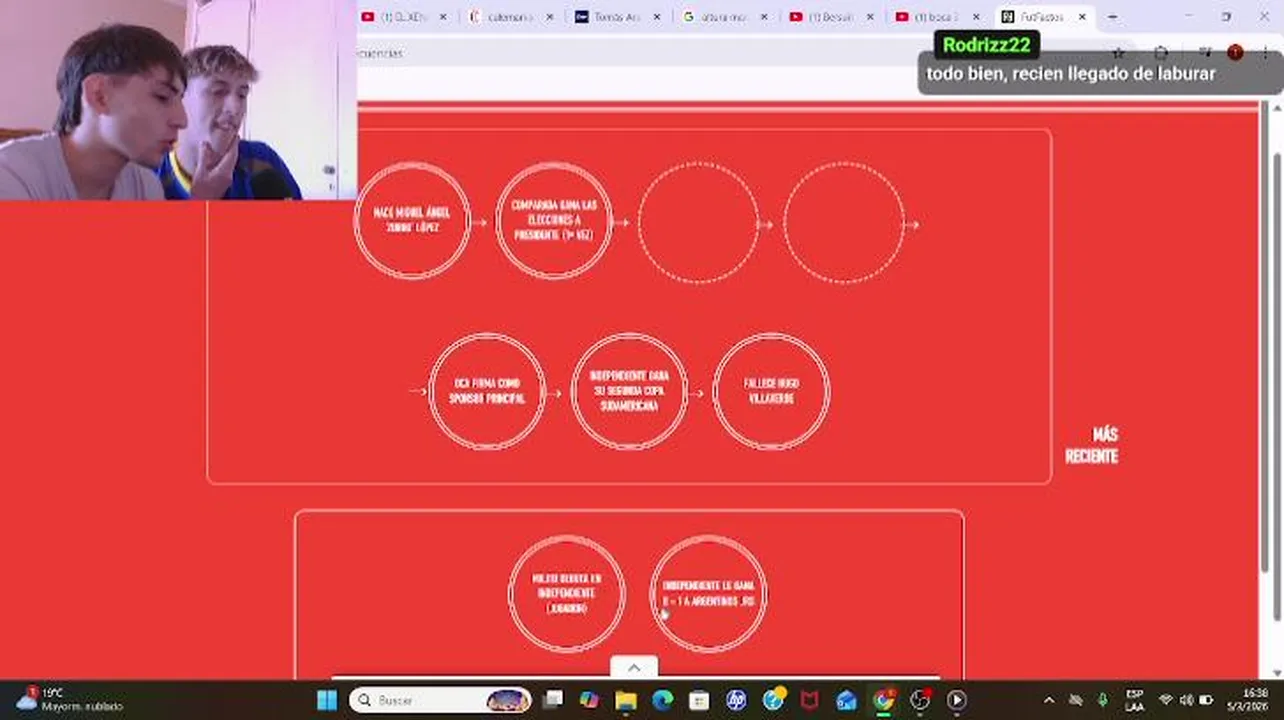Select the 'OCA firma como sponsor principal' circle
This screenshot has height=720, width=1284.
pyautogui.click(x=487, y=391)
